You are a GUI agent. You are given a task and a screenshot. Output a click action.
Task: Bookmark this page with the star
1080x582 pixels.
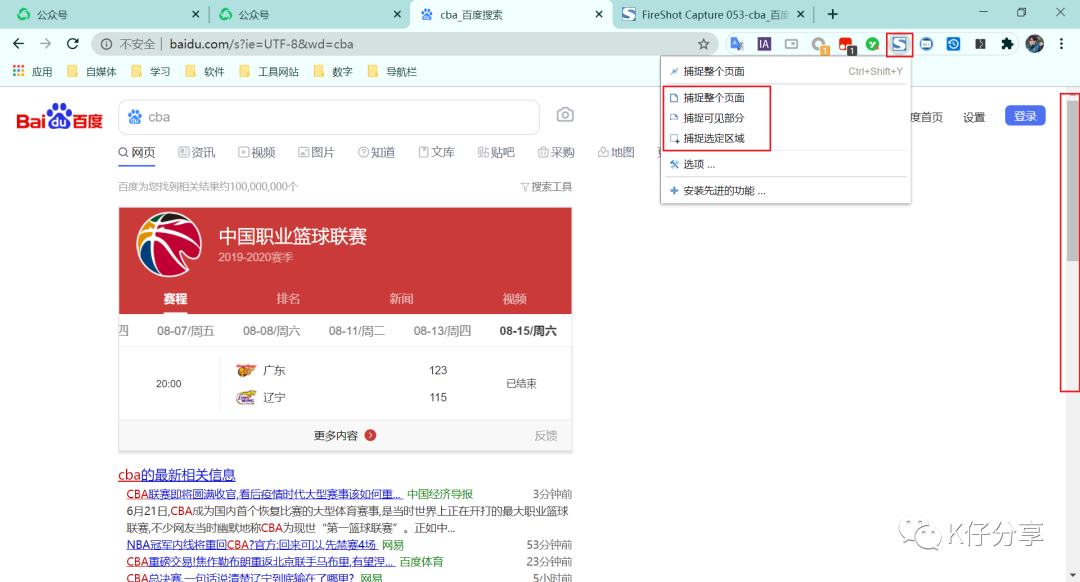[x=703, y=44]
